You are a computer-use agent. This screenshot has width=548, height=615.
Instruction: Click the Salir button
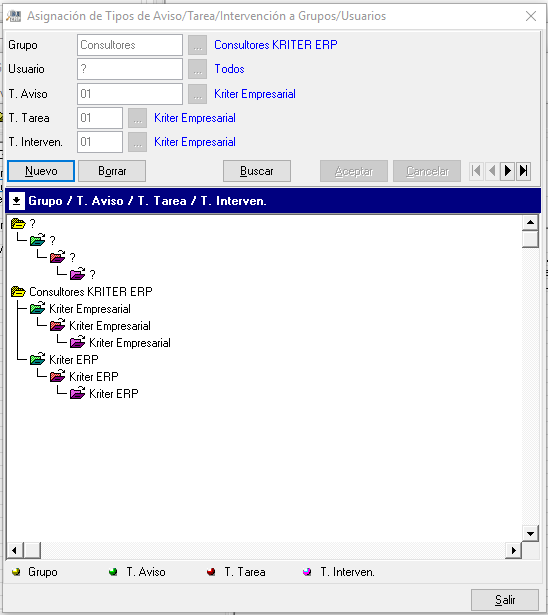tap(505, 600)
